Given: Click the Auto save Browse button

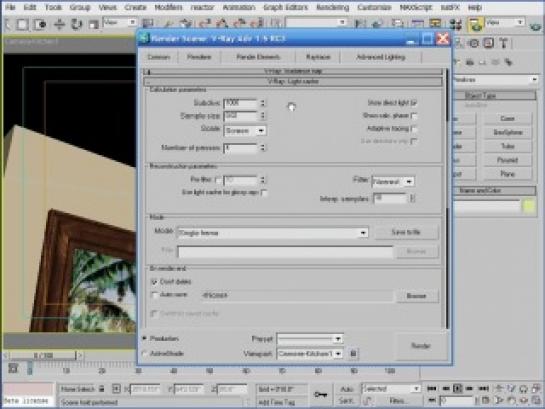Looking at the screenshot, I should (416, 296).
